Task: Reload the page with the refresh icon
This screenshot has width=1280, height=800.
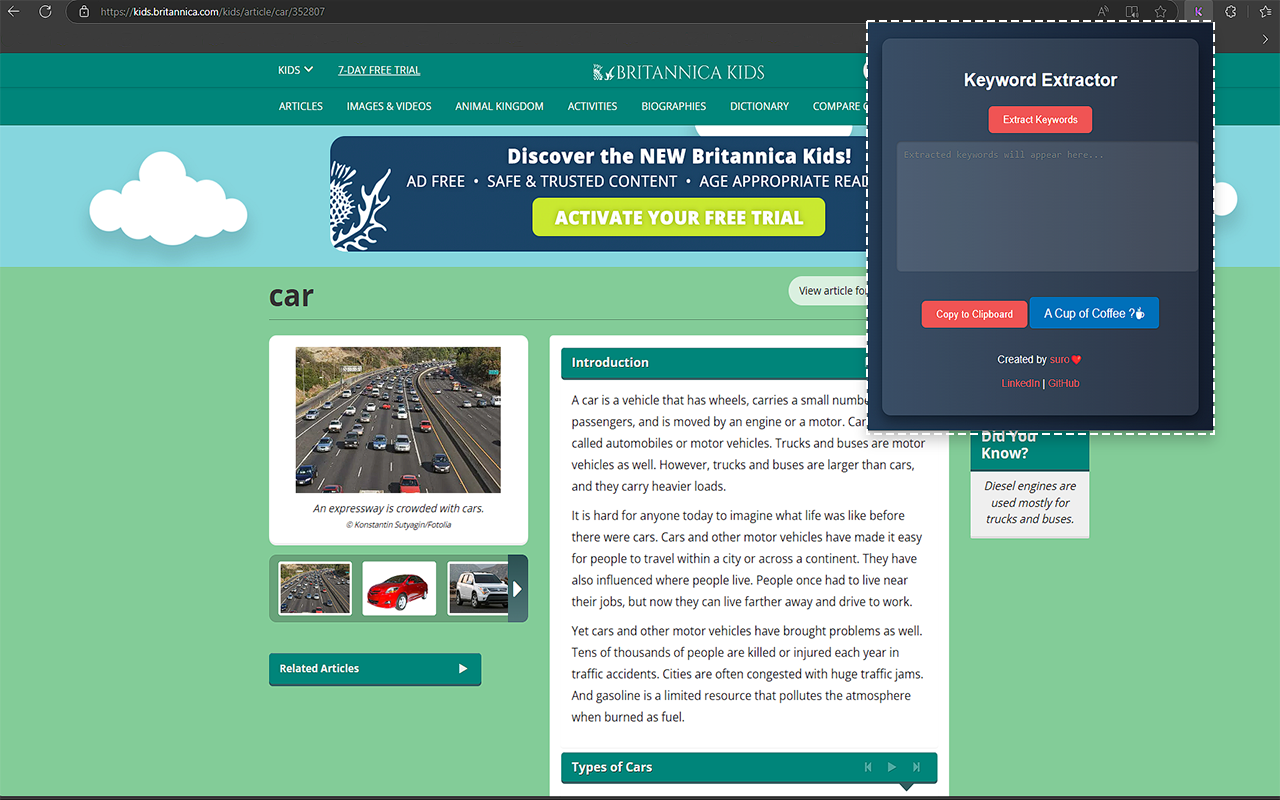Action: (x=45, y=12)
